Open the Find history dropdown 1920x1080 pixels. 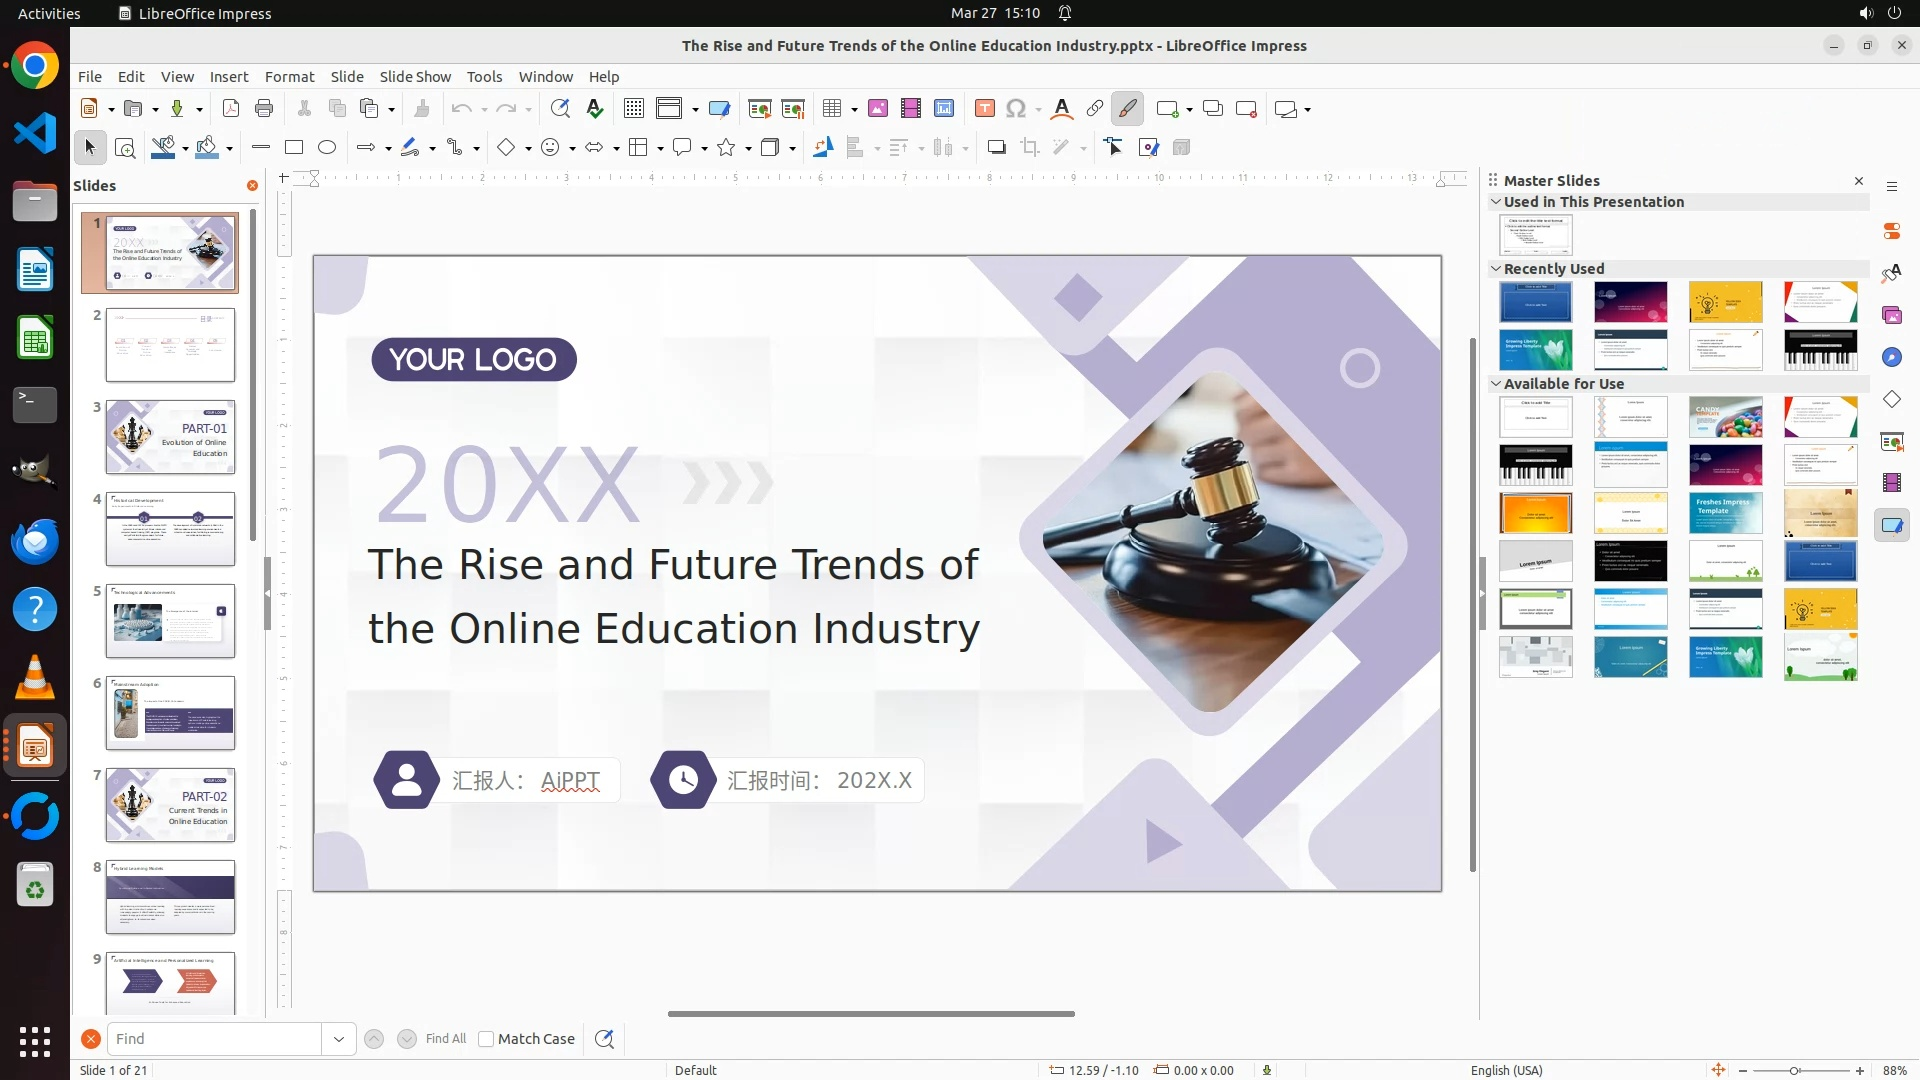point(339,1039)
